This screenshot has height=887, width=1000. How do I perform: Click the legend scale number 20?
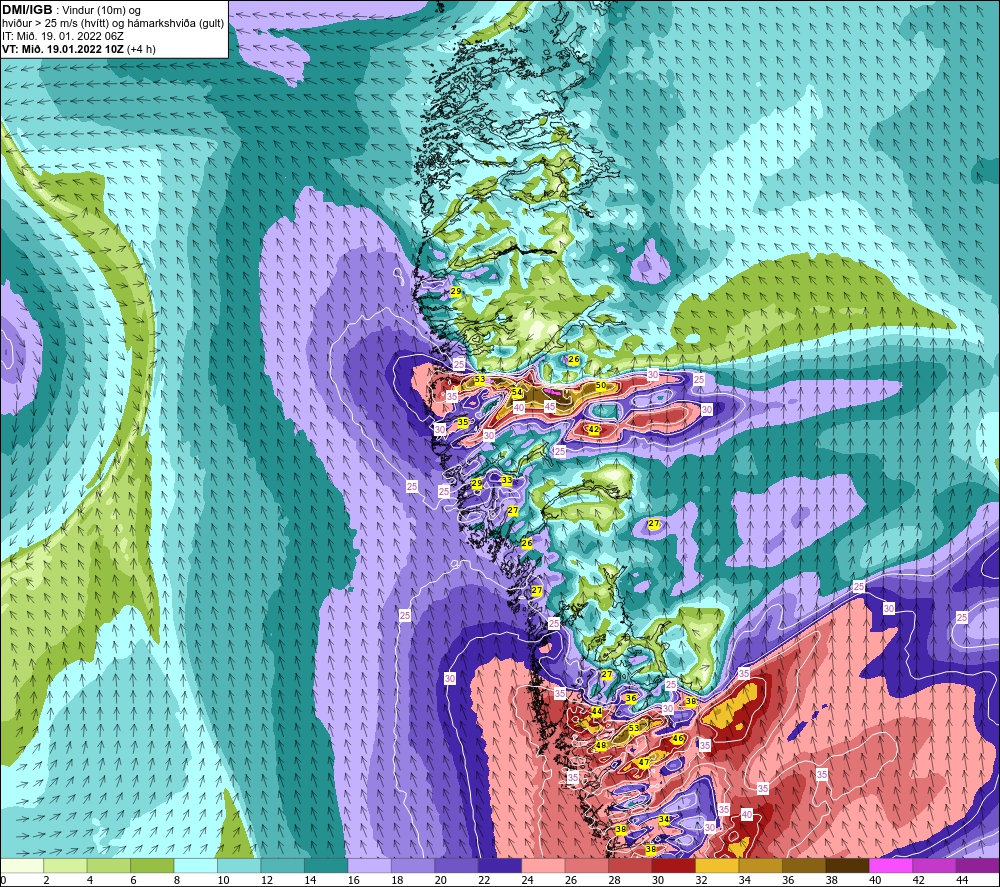click(440, 881)
